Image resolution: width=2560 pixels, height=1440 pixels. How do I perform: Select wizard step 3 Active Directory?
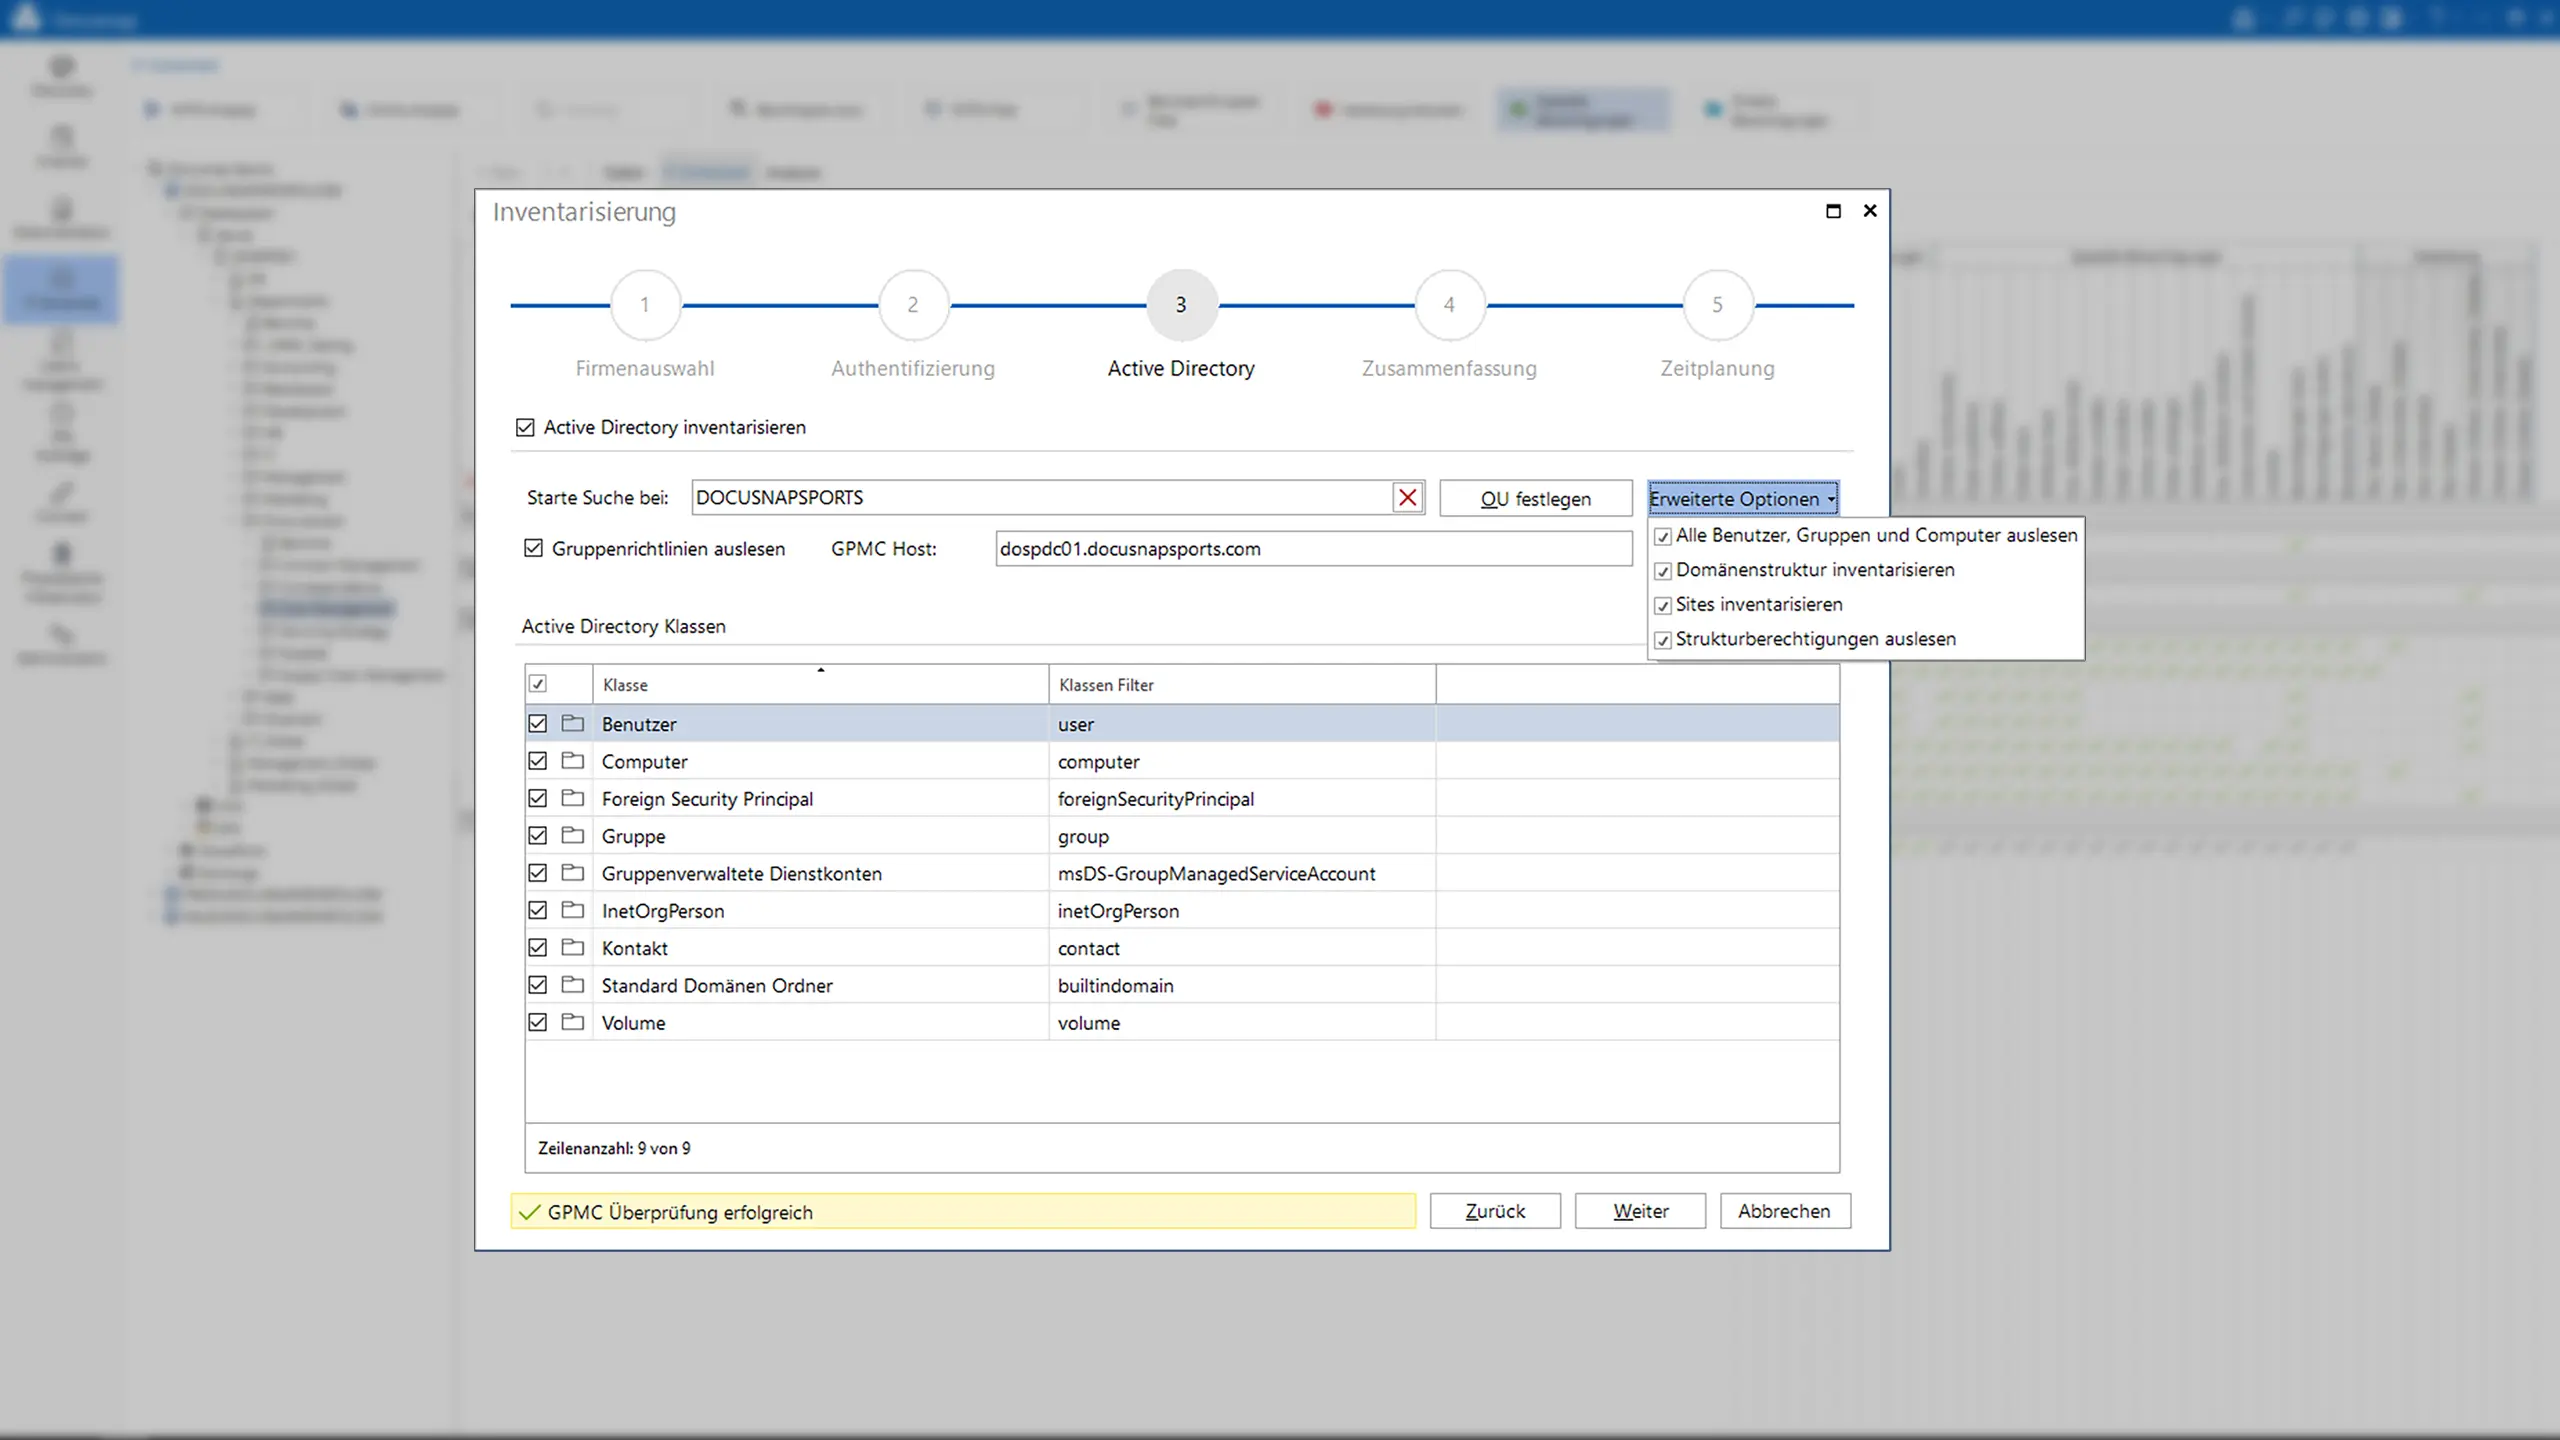point(1181,305)
